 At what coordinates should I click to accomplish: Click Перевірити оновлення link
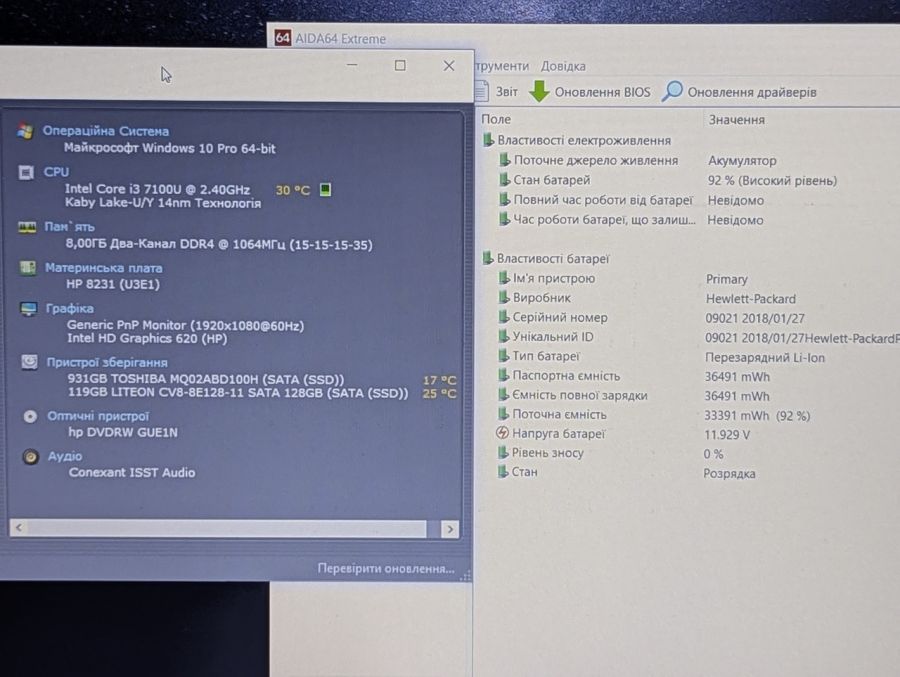[x=386, y=568]
